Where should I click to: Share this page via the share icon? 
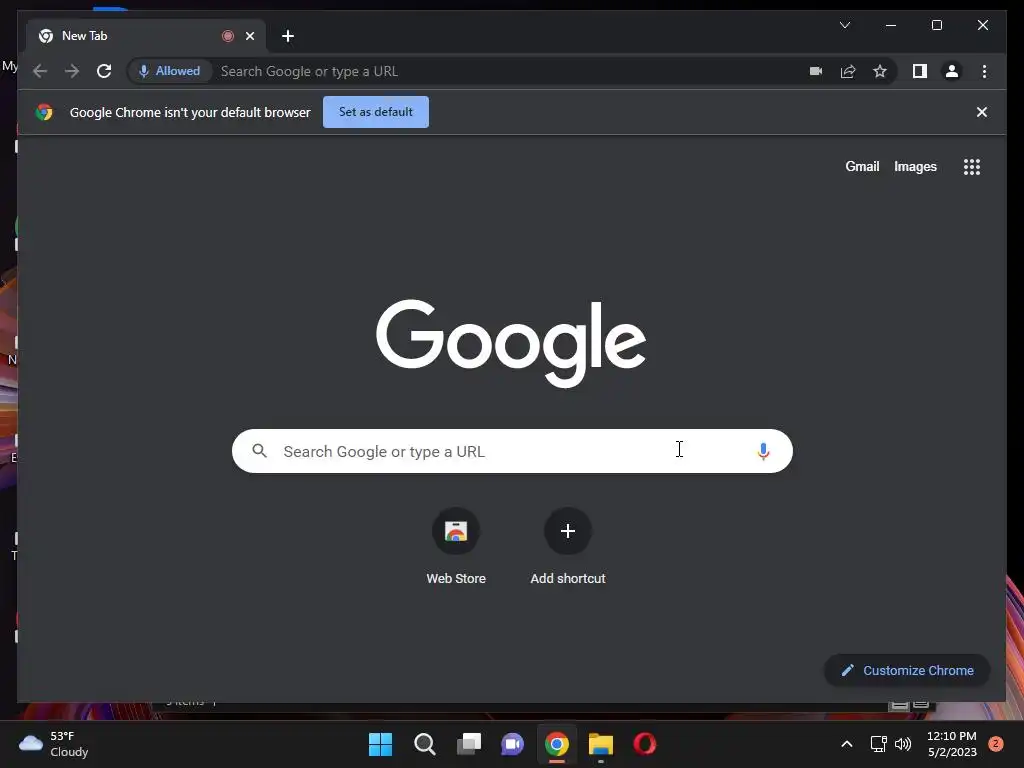[848, 71]
